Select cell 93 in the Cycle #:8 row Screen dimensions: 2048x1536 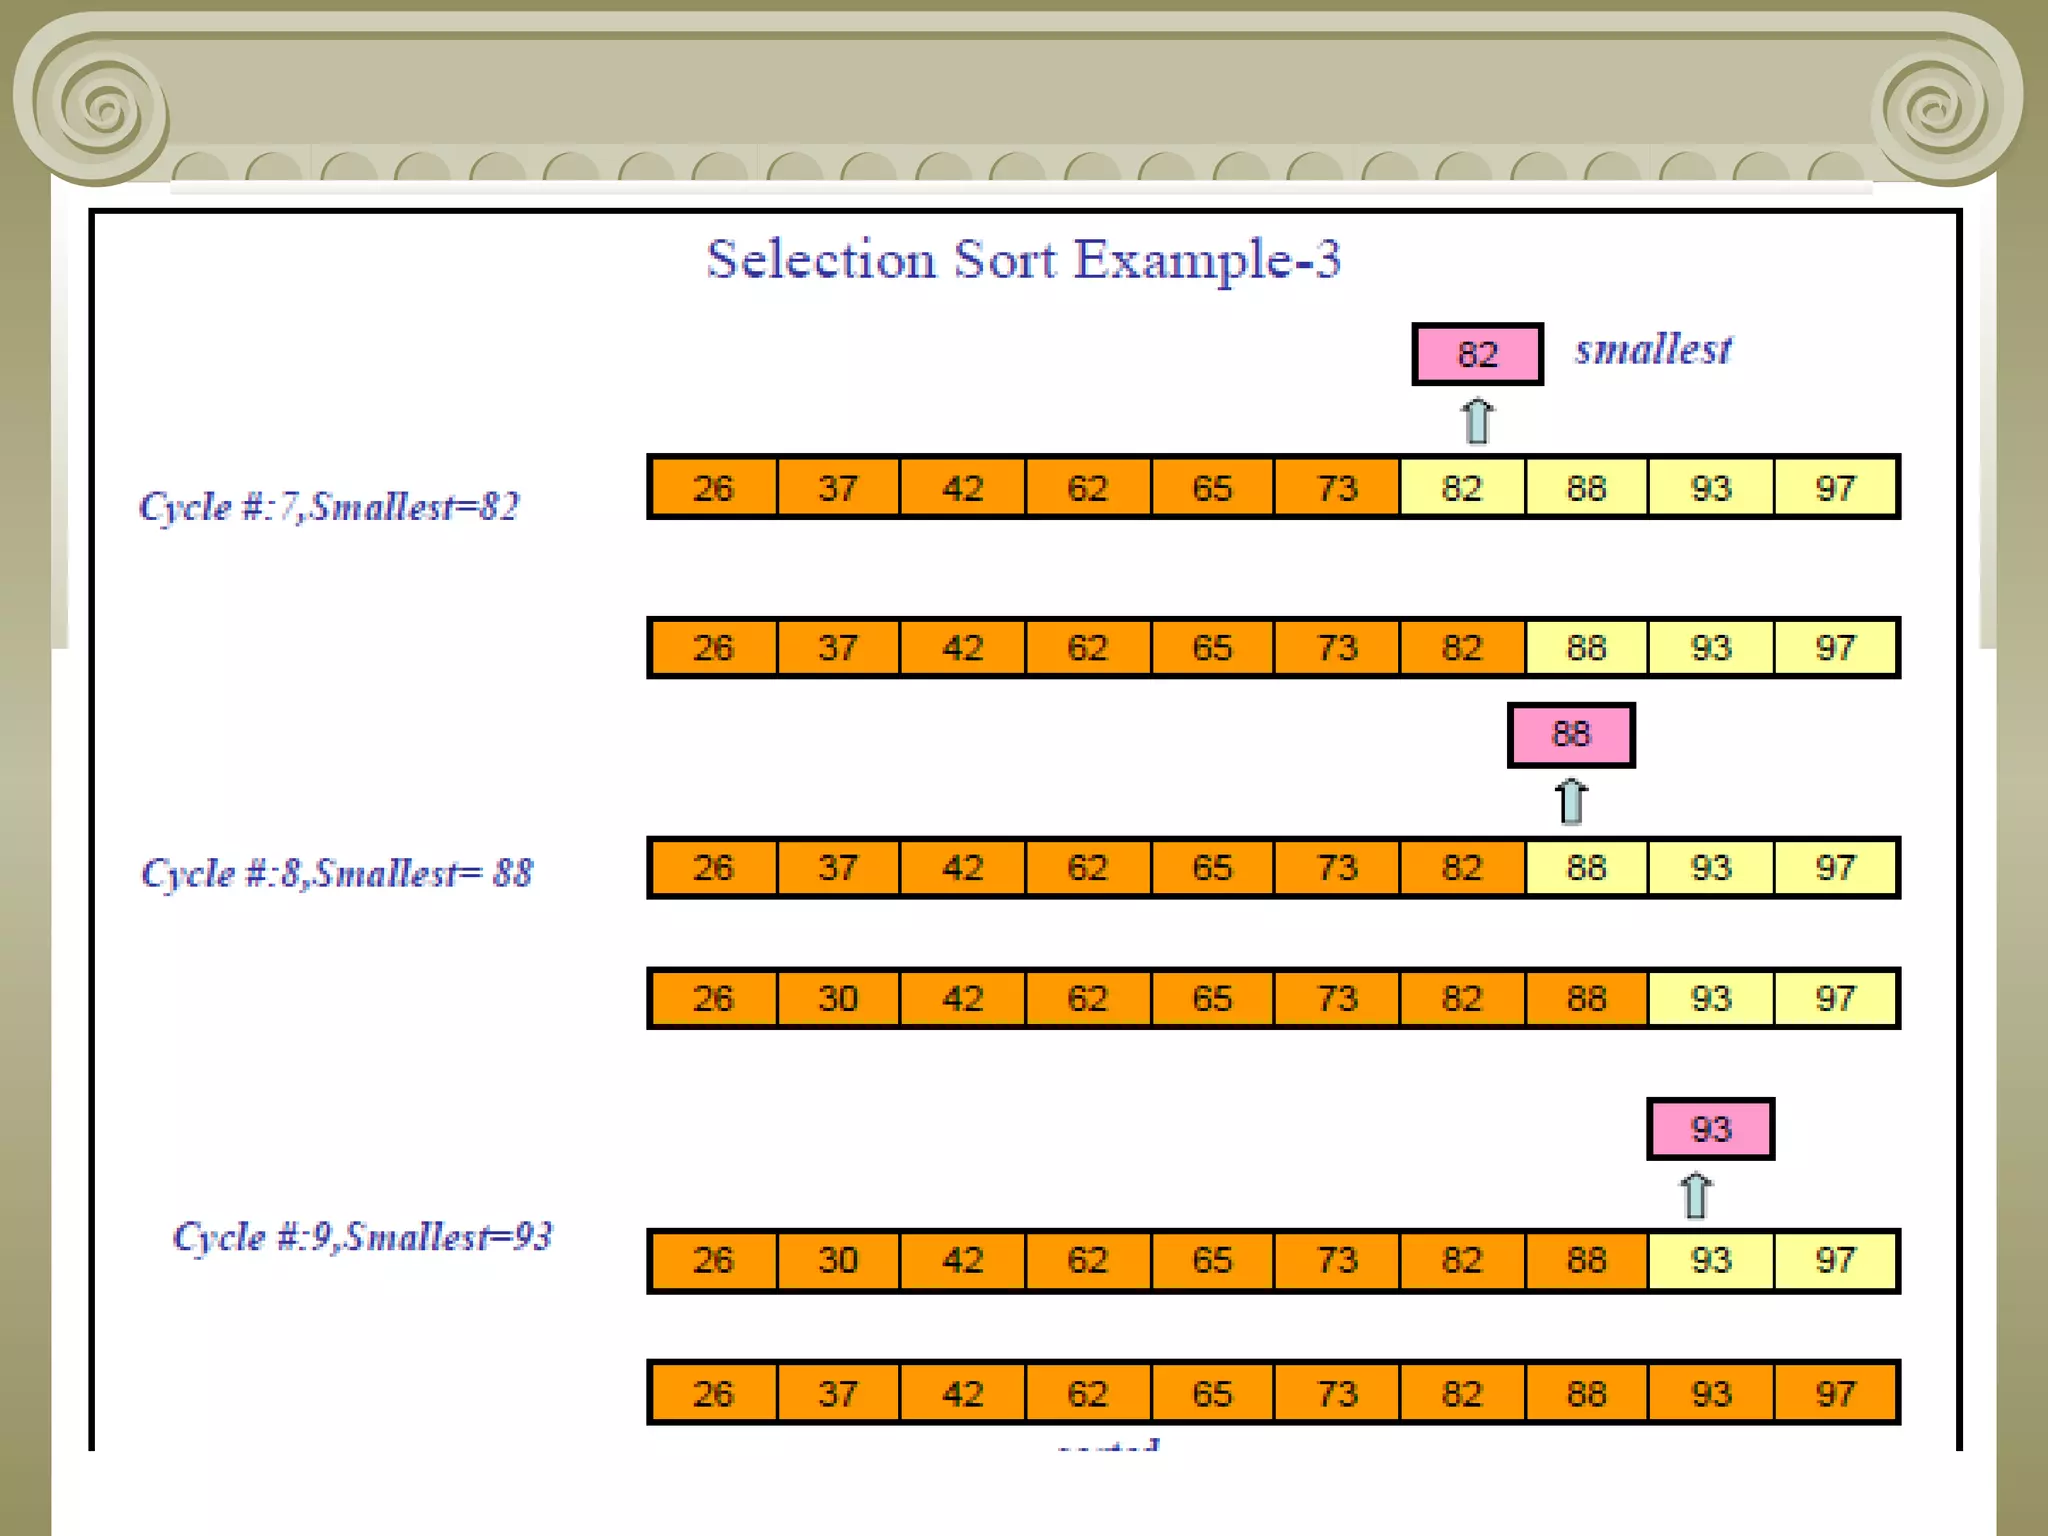click(x=1711, y=868)
